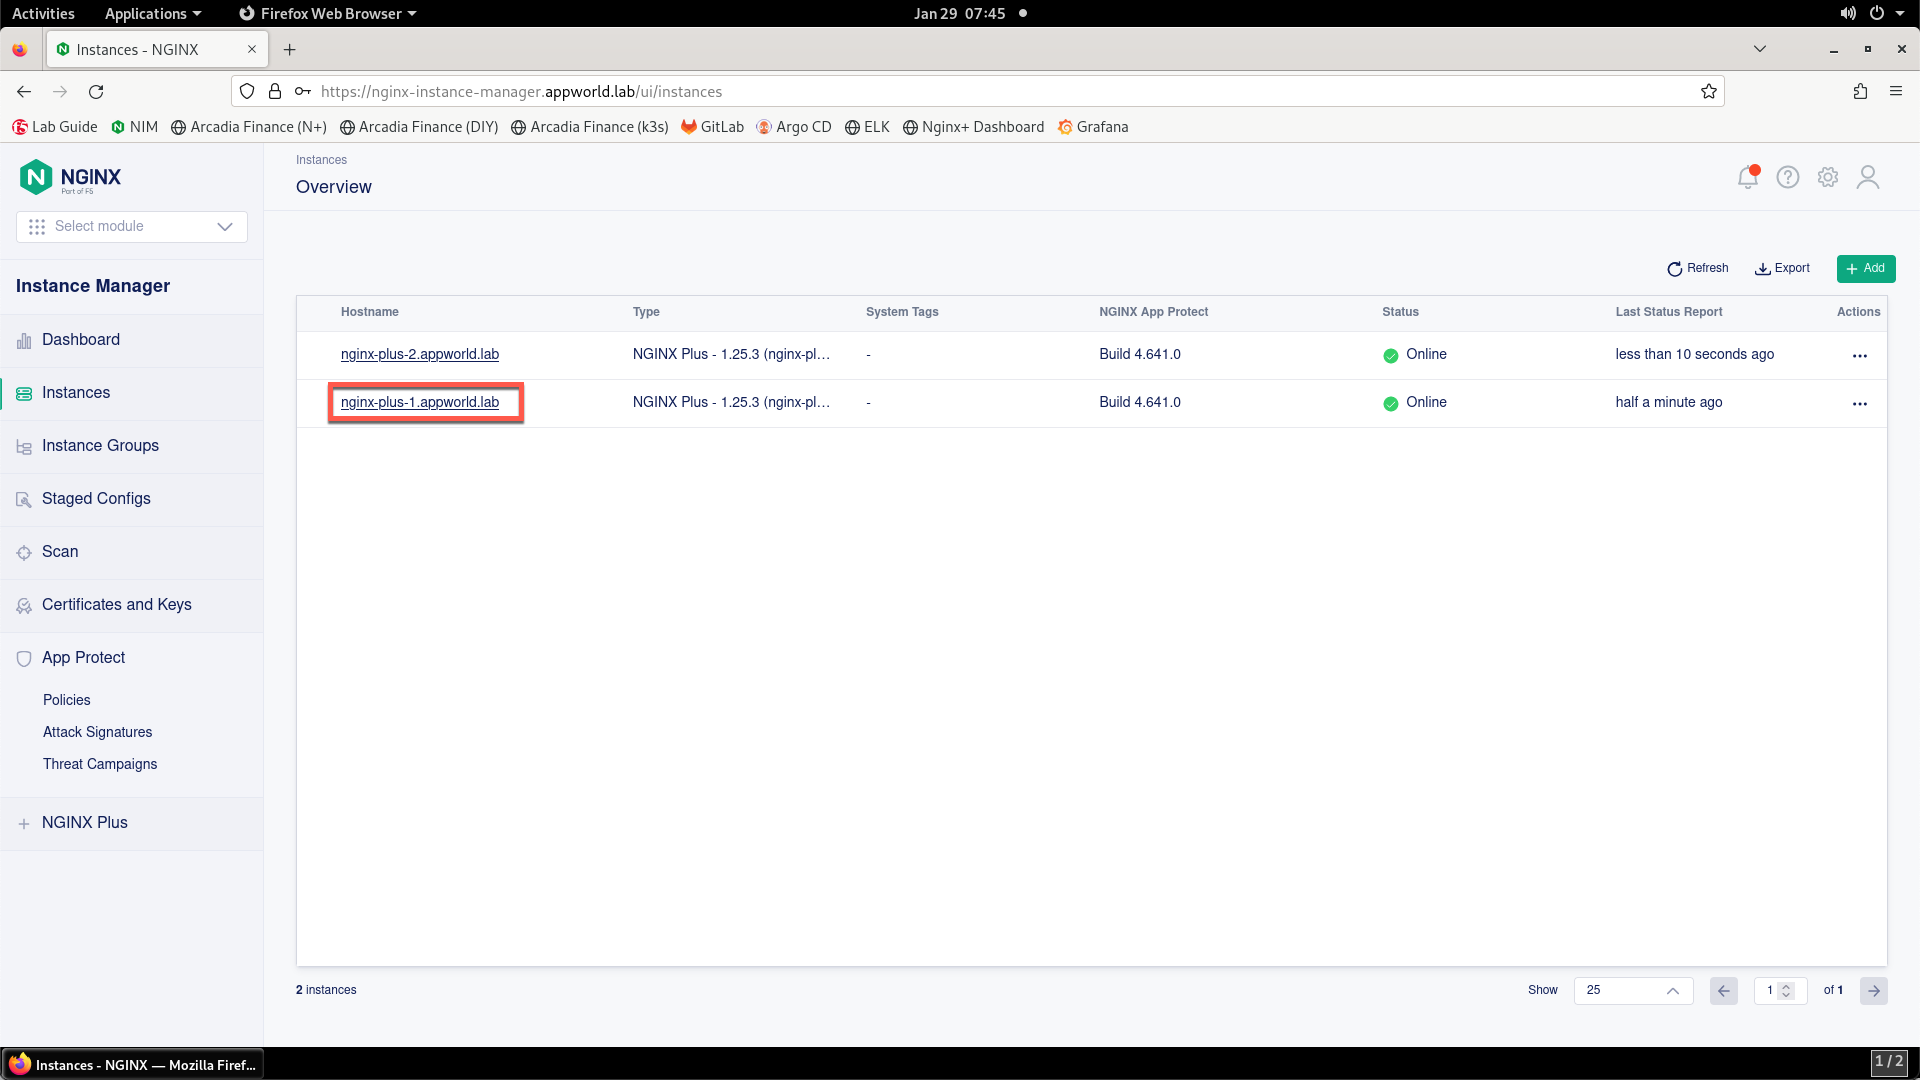1920x1080 pixels.
Task: Close the Instances - NGINX tab
Action: pyautogui.click(x=252, y=49)
